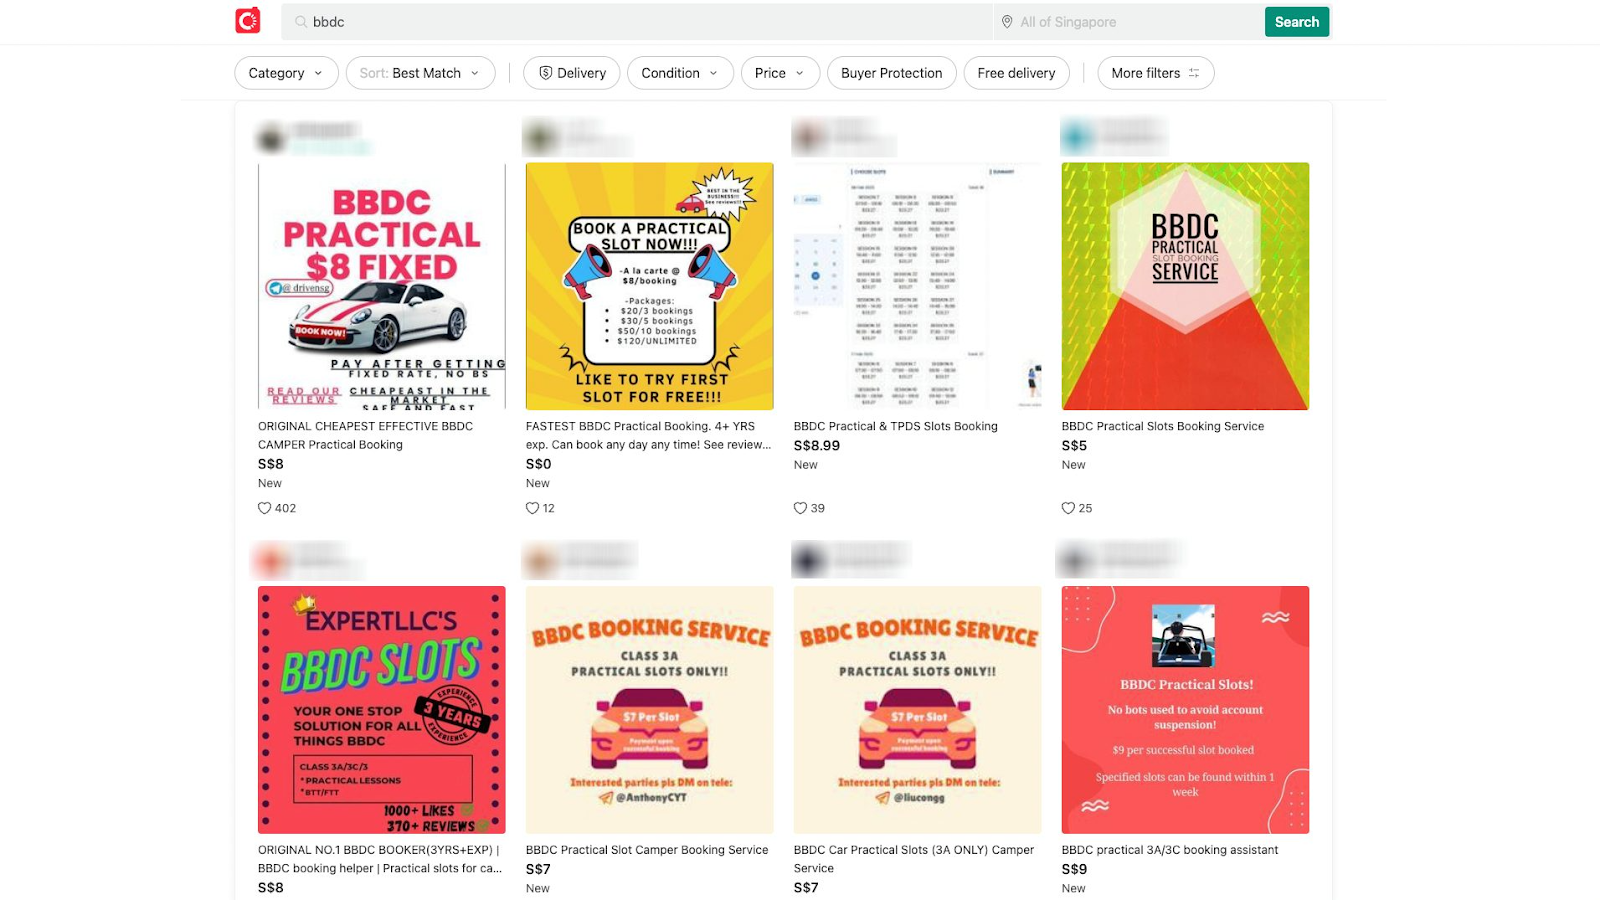Open the slot schedule screenshot listing image
This screenshot has width=1600, height=900.
point(918,286)
